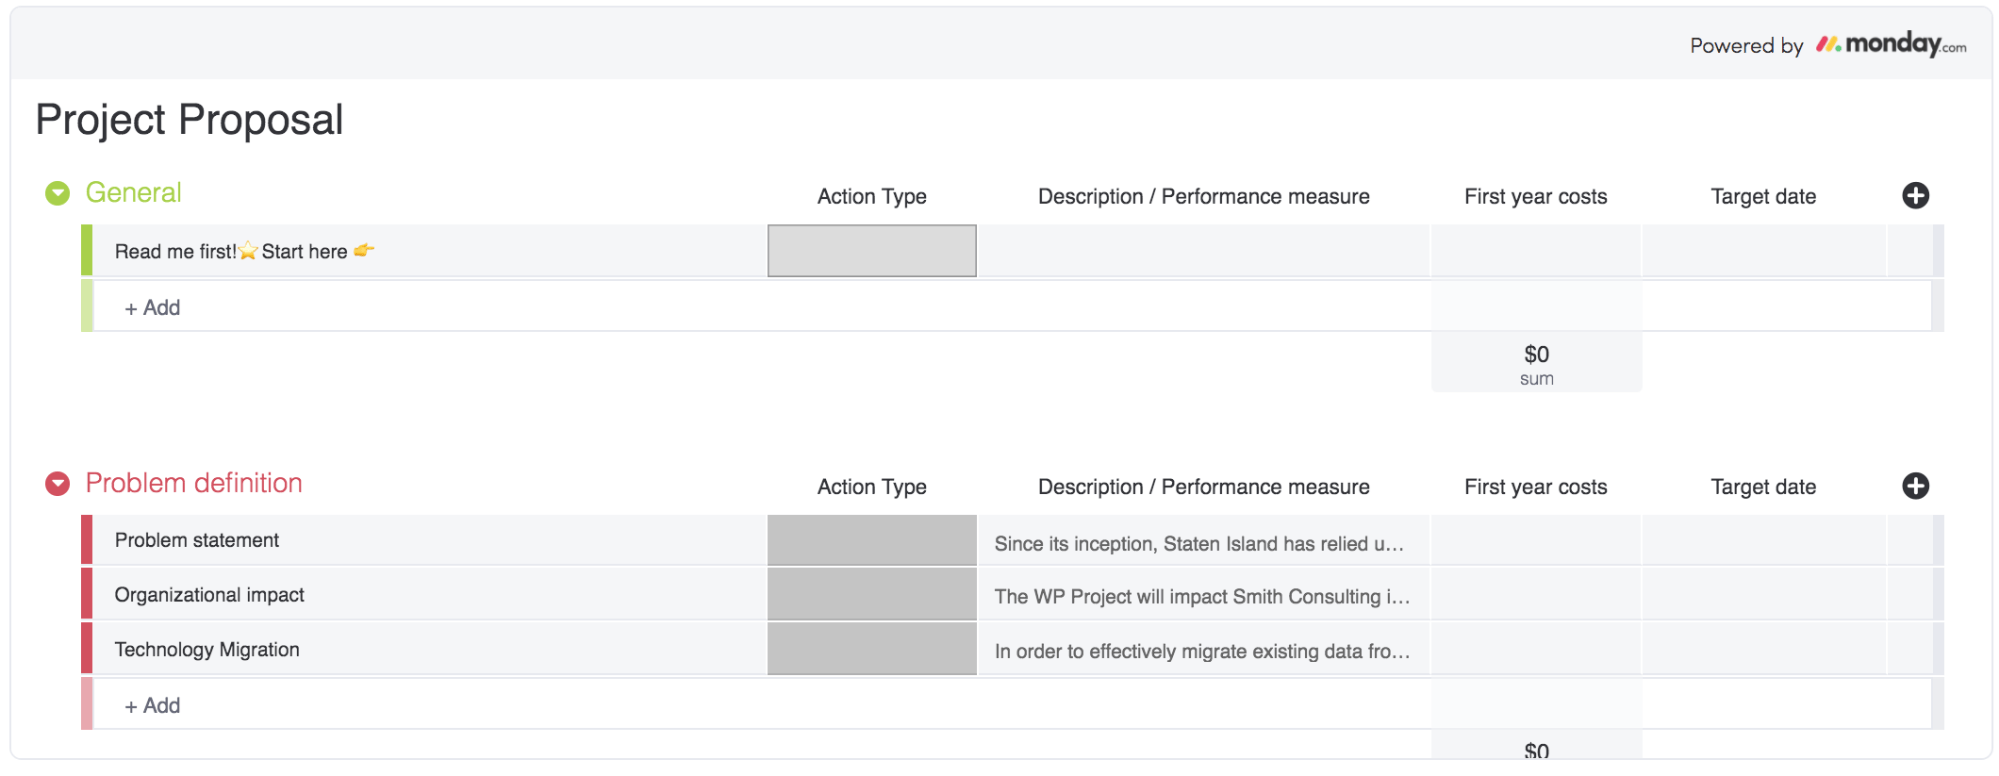This screenshot has height=776, width=1999.
Task: Click Target date header in Problem definition
Action: point(1763,486)
